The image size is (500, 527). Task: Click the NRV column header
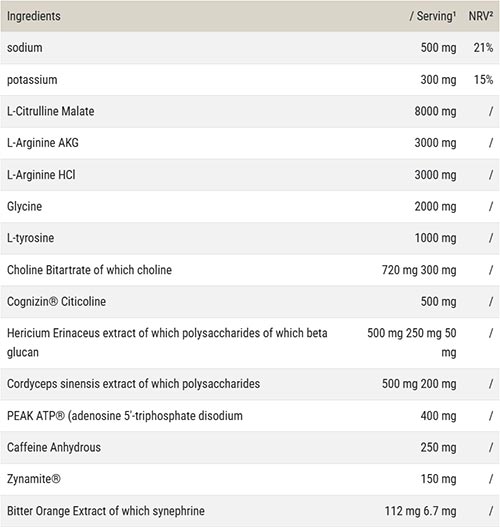coord(481,16)
